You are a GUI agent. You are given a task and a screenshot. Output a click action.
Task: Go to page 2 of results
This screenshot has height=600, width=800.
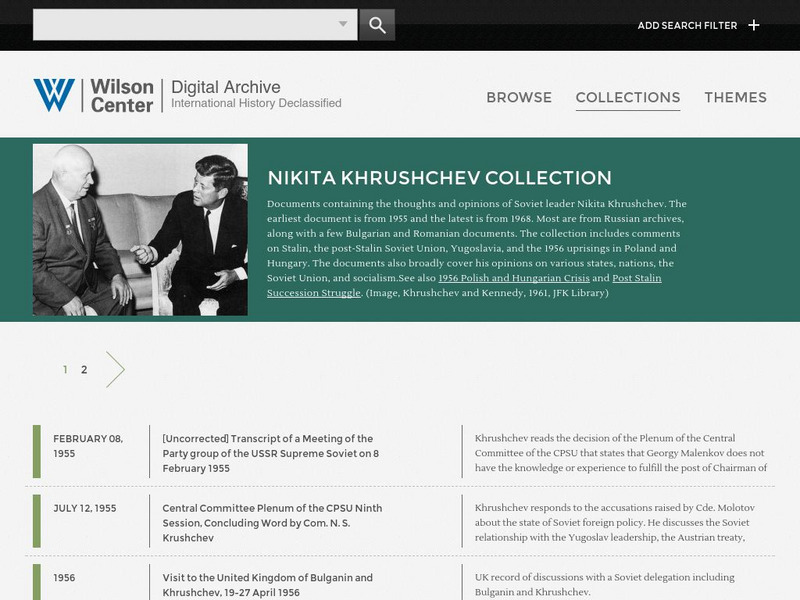[x=84, y=369]
